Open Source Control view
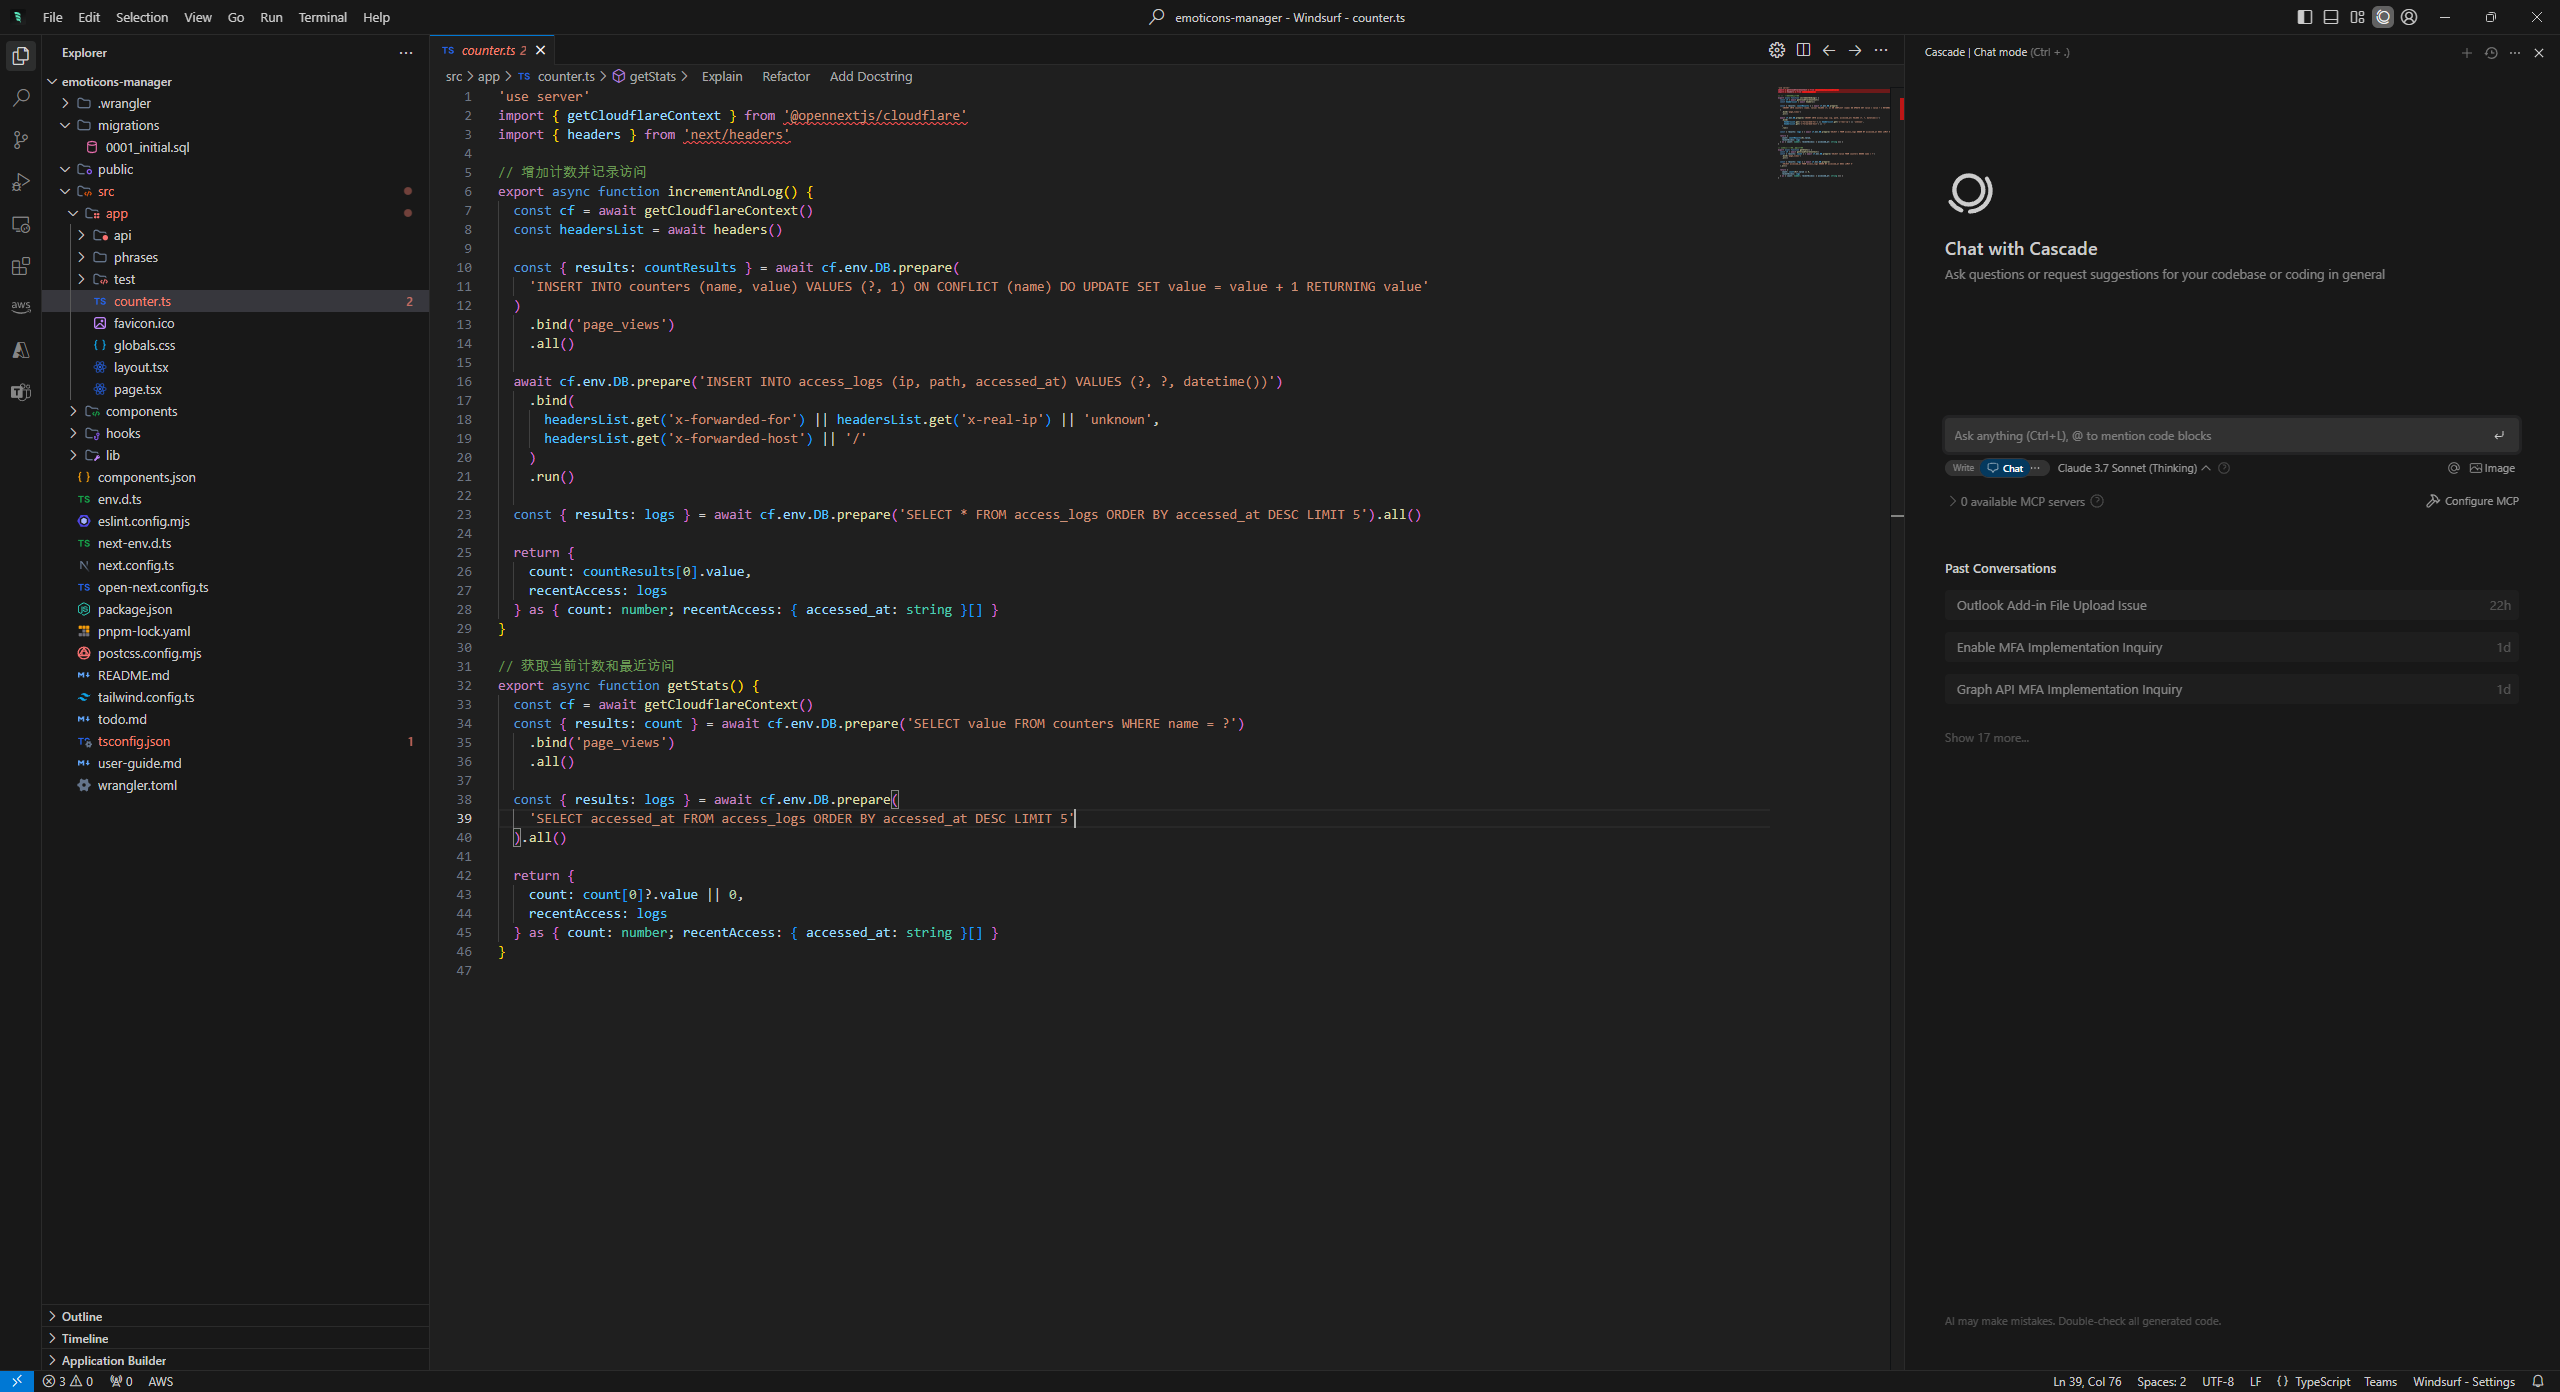2560x1392 pixels. [21, 140]
